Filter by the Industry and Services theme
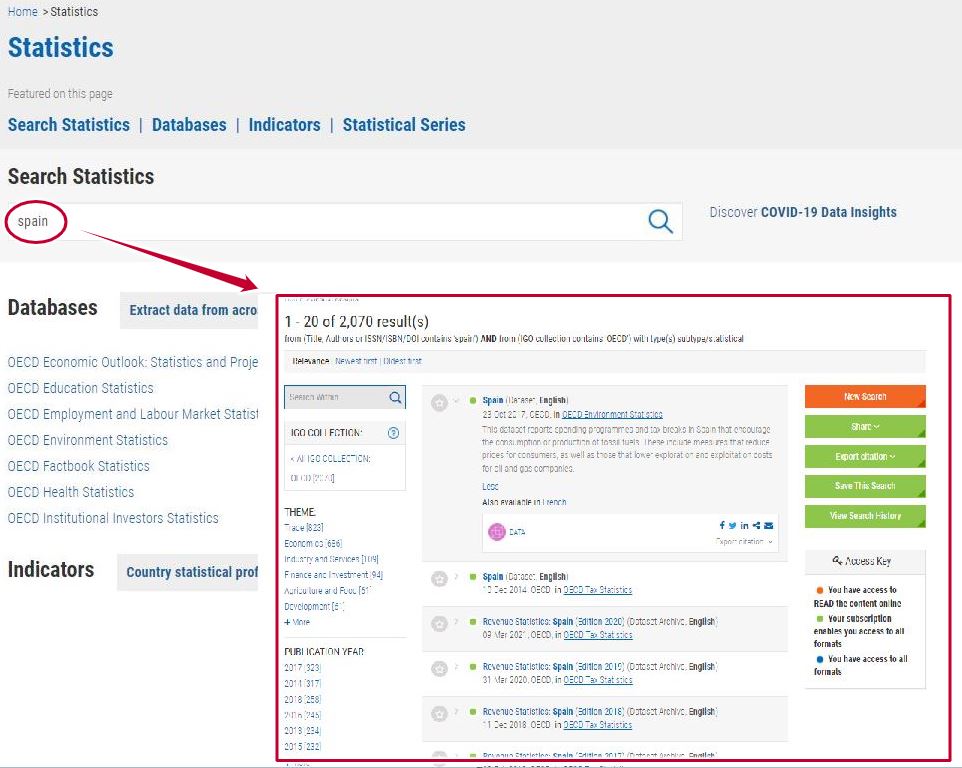Viewport: 962px width, 768px height. click(331, 559)
